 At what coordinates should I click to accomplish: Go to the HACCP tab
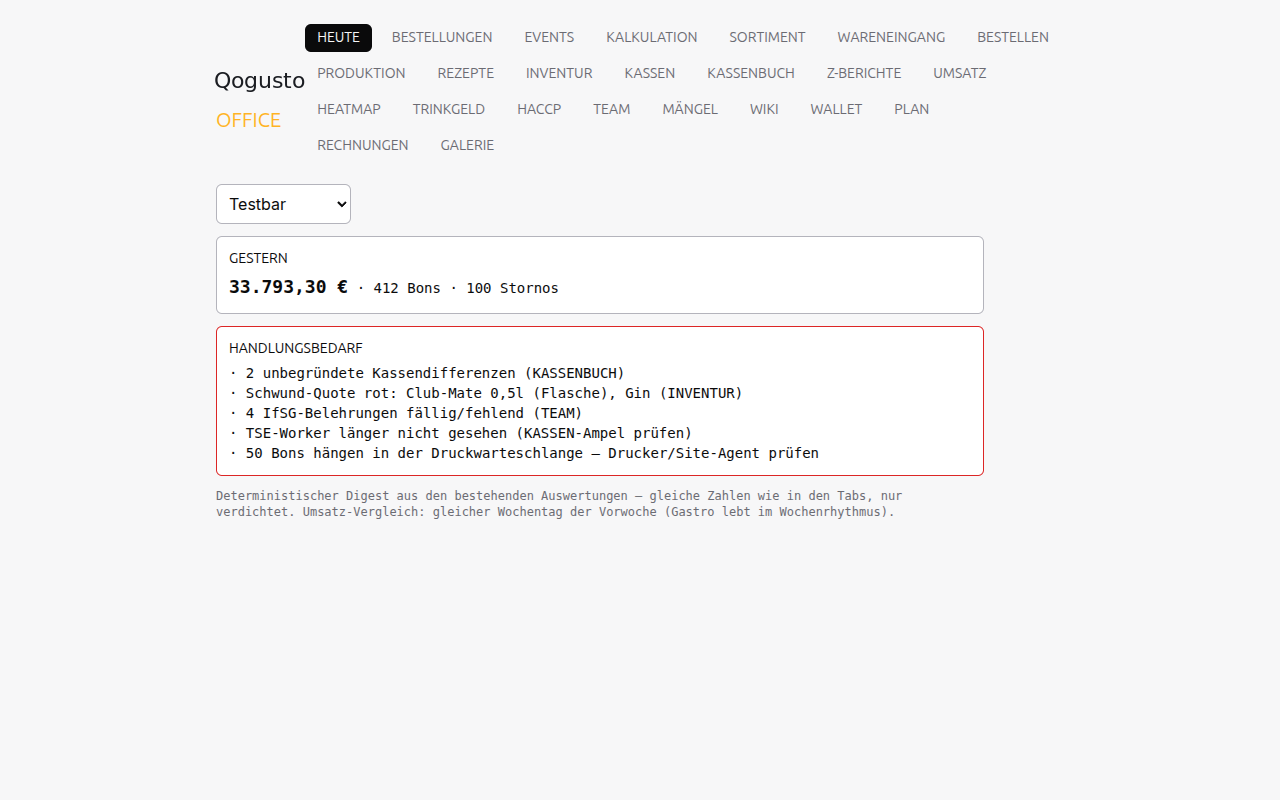539,109
